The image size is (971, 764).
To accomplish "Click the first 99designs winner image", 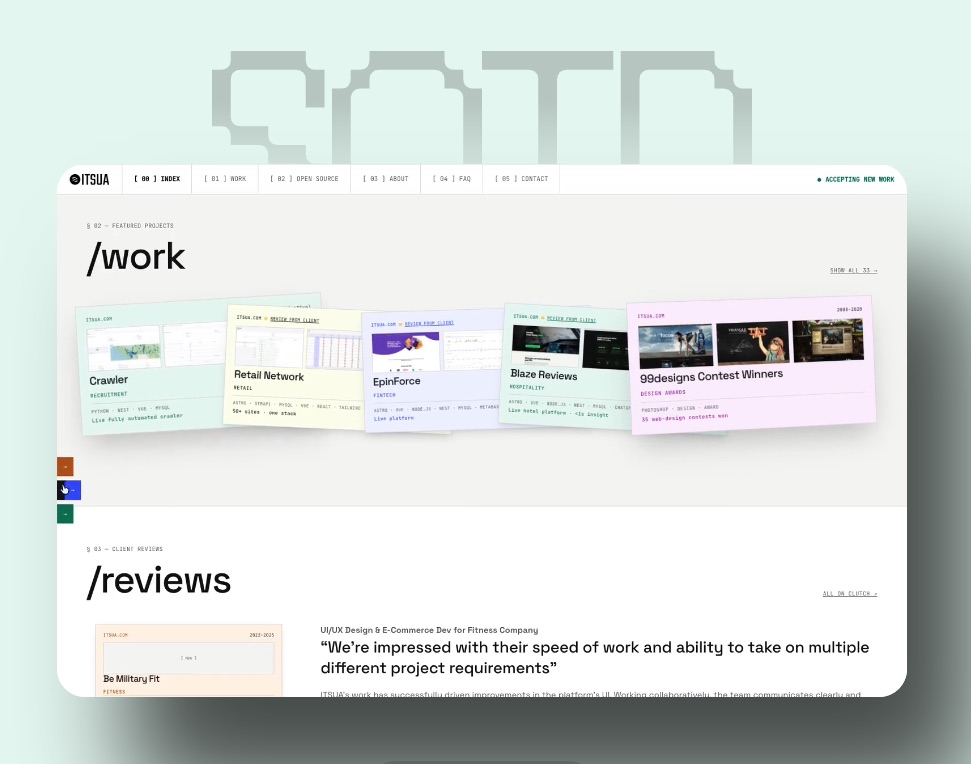I will pyautogui.click(x=676, y=346).
